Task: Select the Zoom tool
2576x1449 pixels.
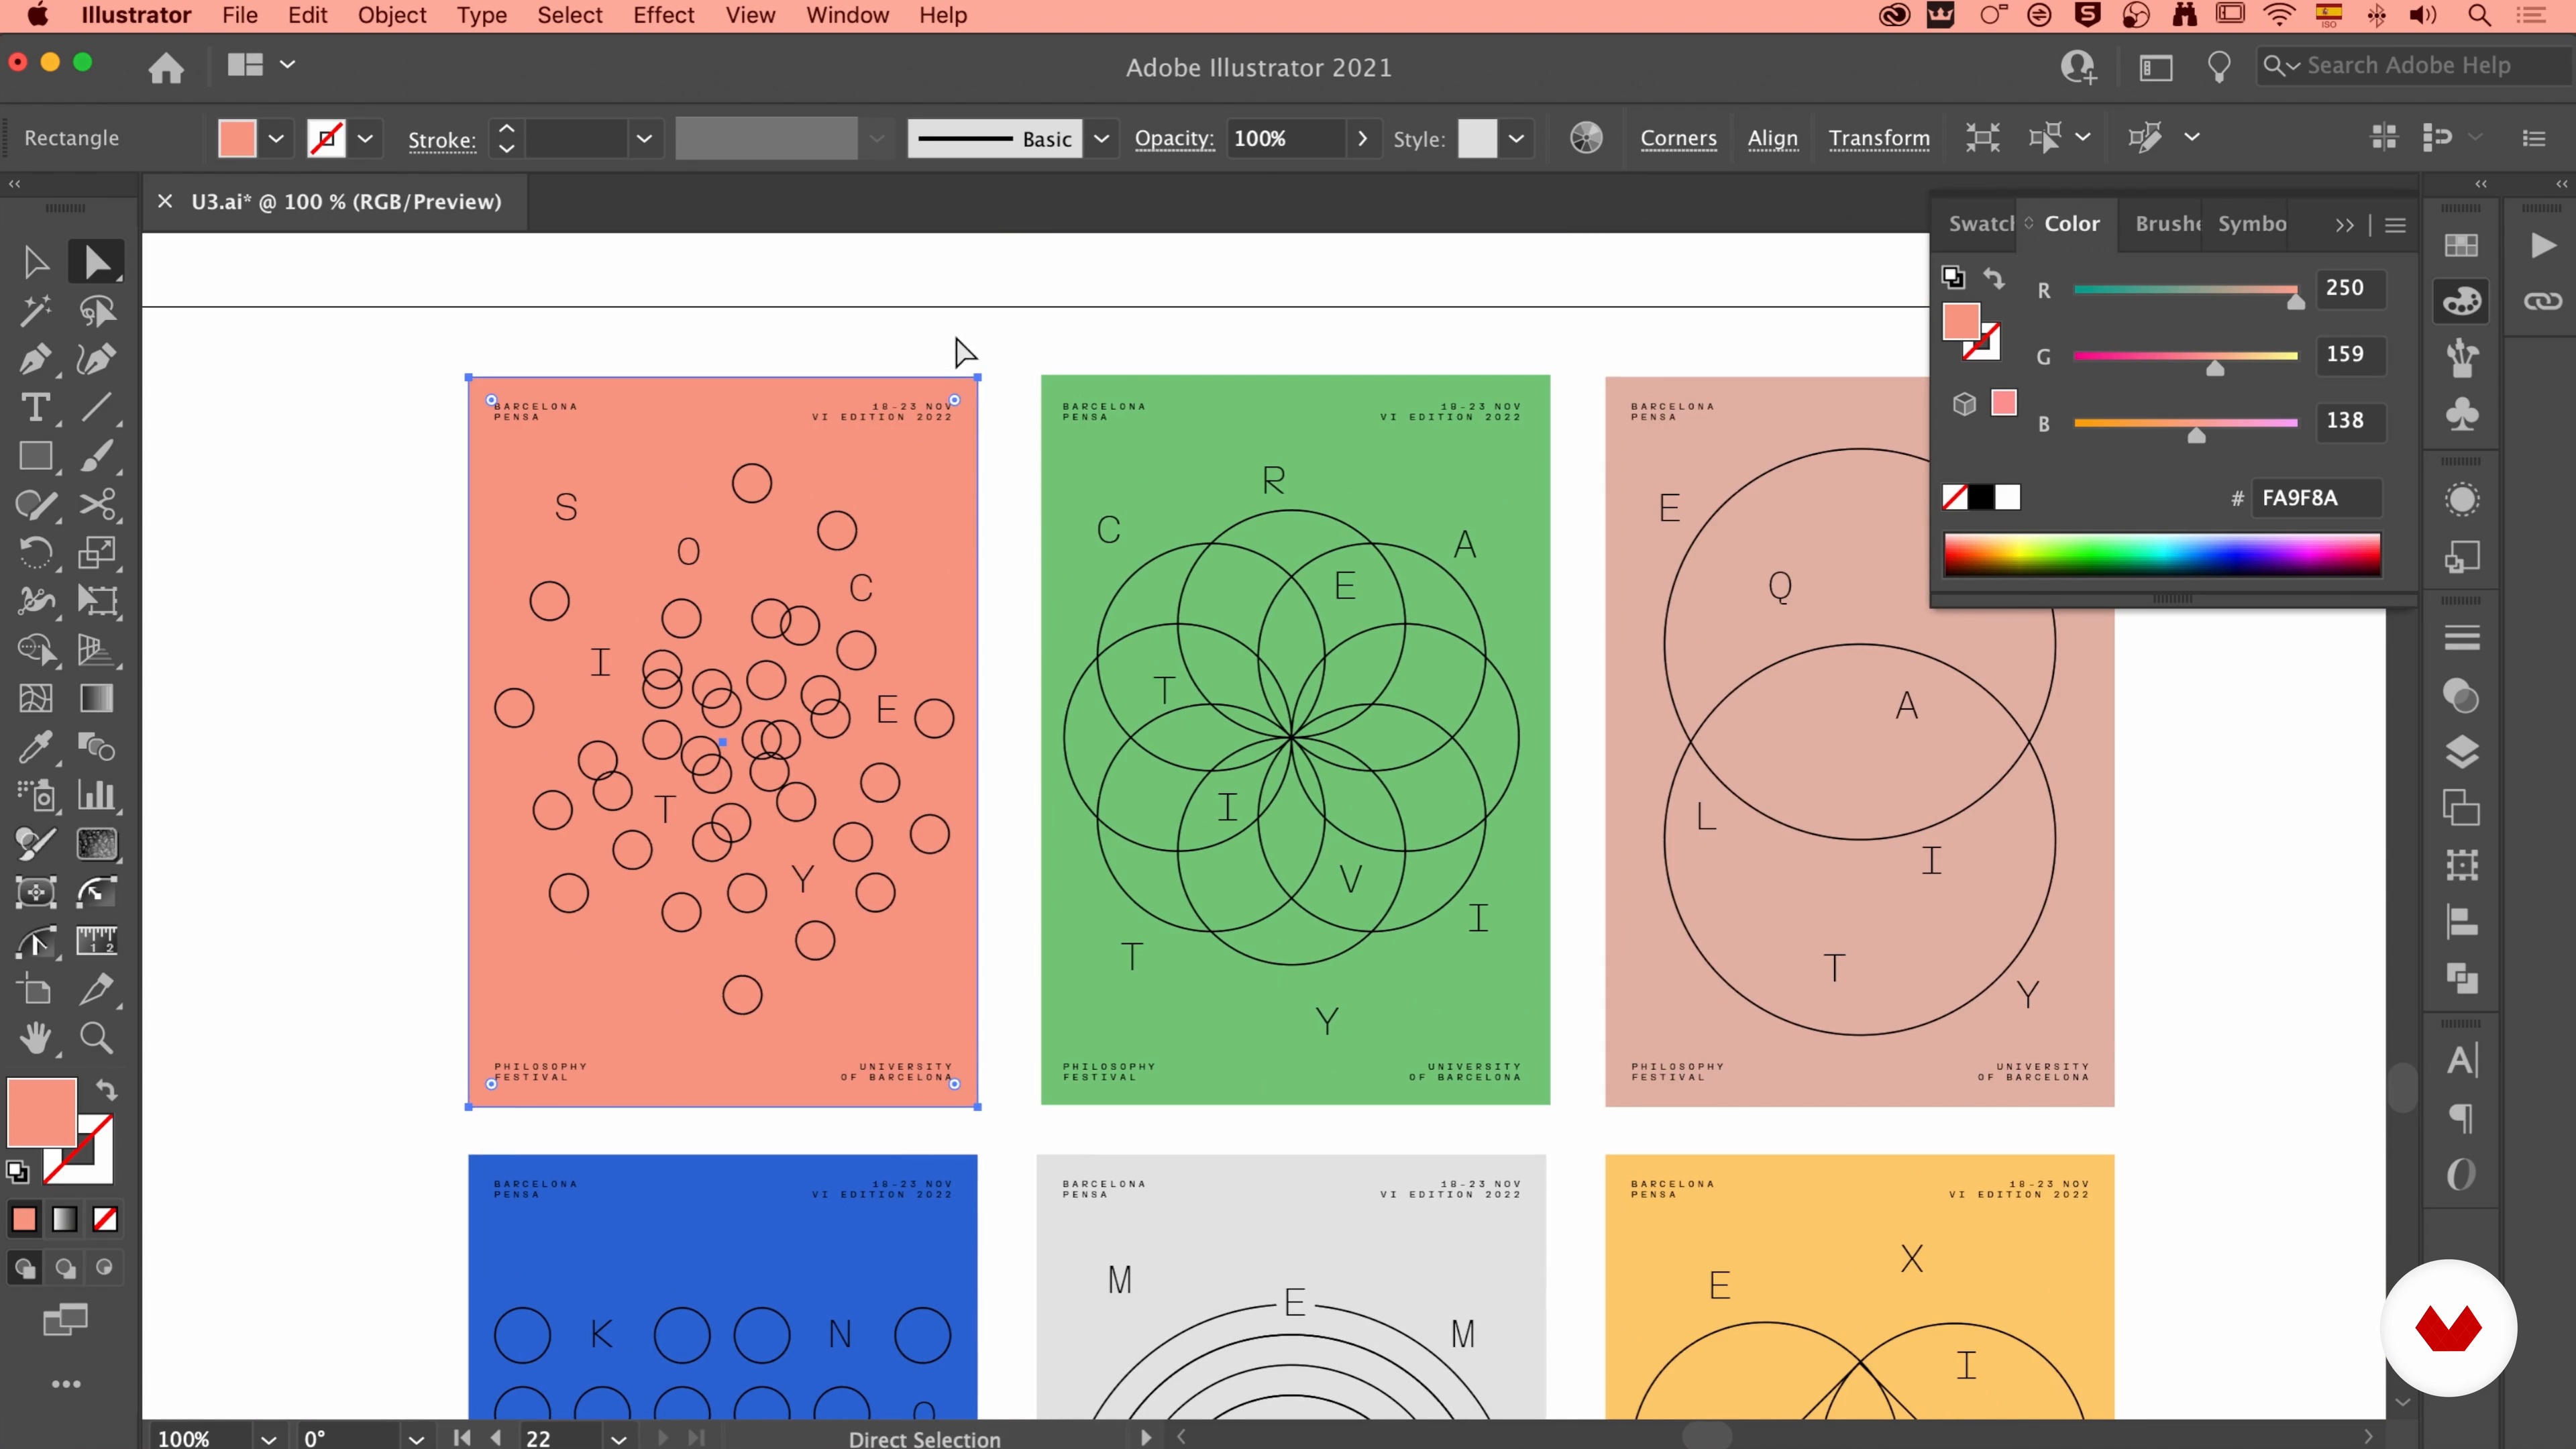Action: [97, 1038]
